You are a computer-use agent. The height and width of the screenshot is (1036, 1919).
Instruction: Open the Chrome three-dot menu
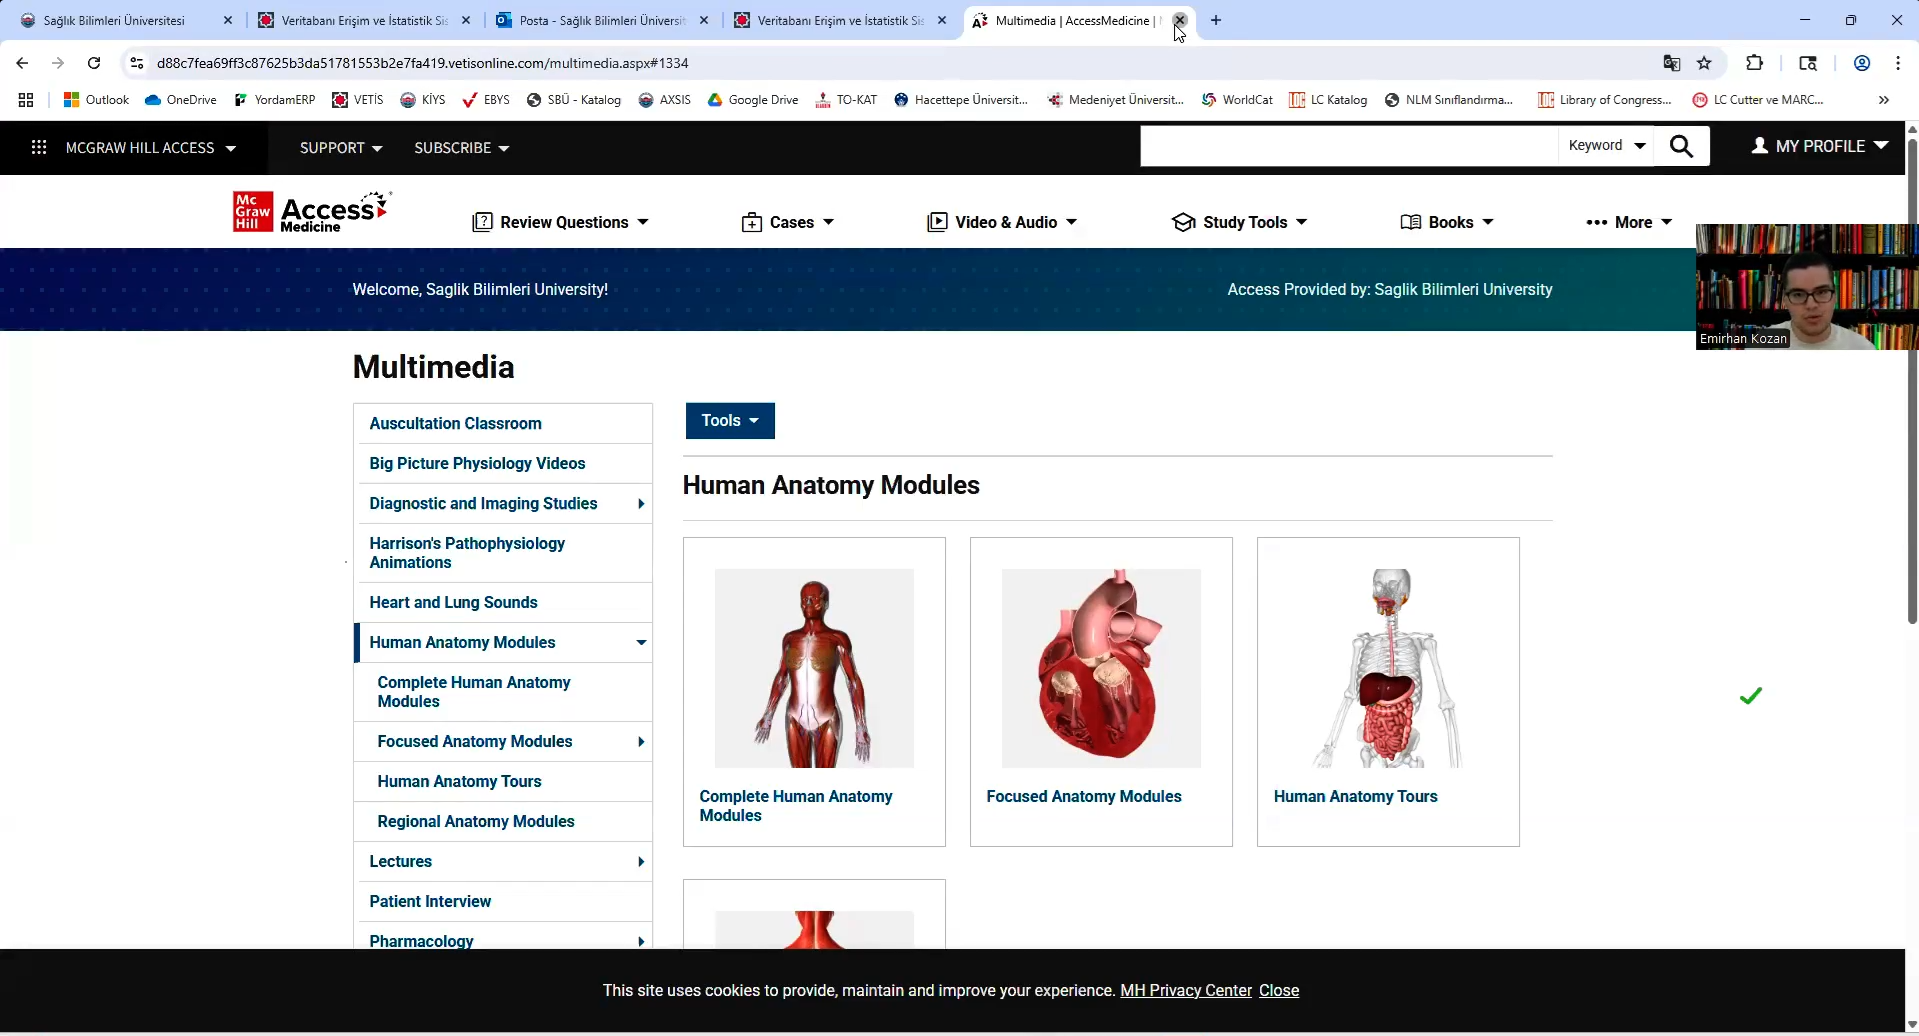tap(1897, 63)
